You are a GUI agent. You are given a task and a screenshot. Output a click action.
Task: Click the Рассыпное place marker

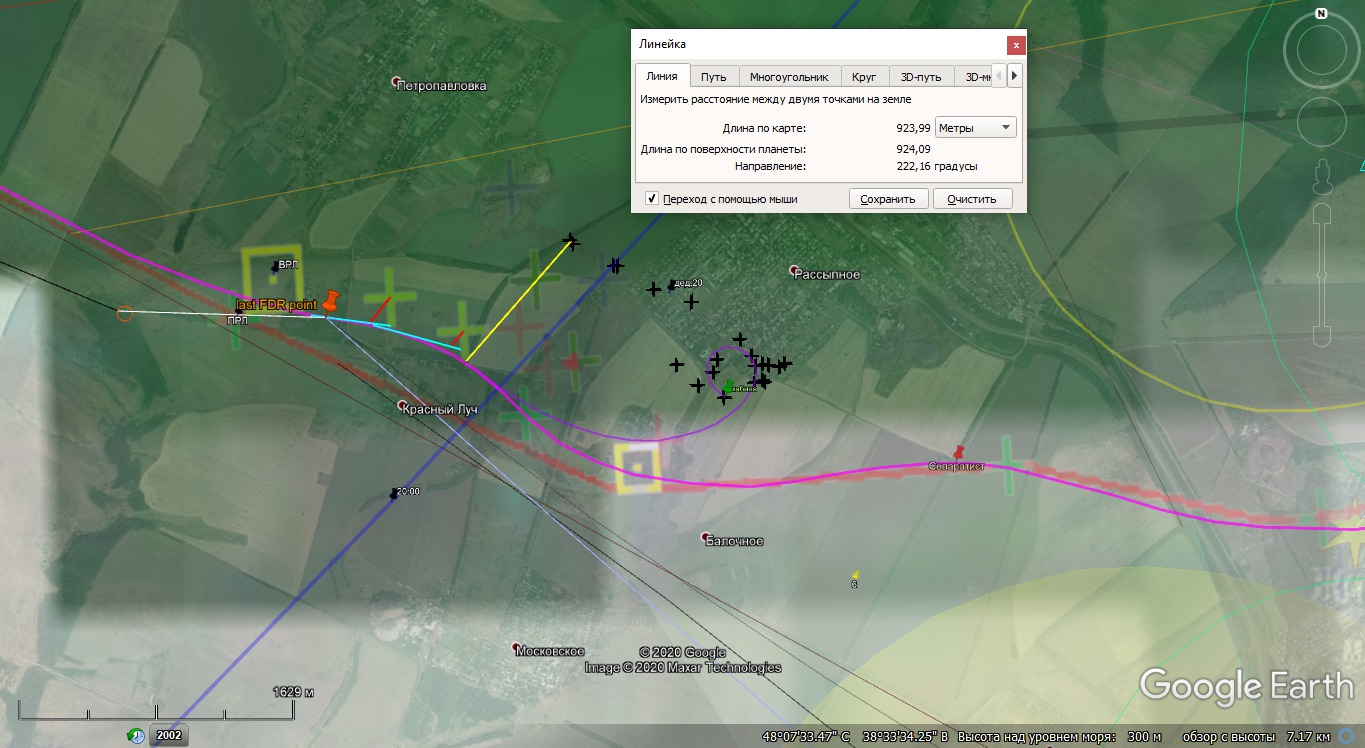pyautogui.click(x=794, y=270)
